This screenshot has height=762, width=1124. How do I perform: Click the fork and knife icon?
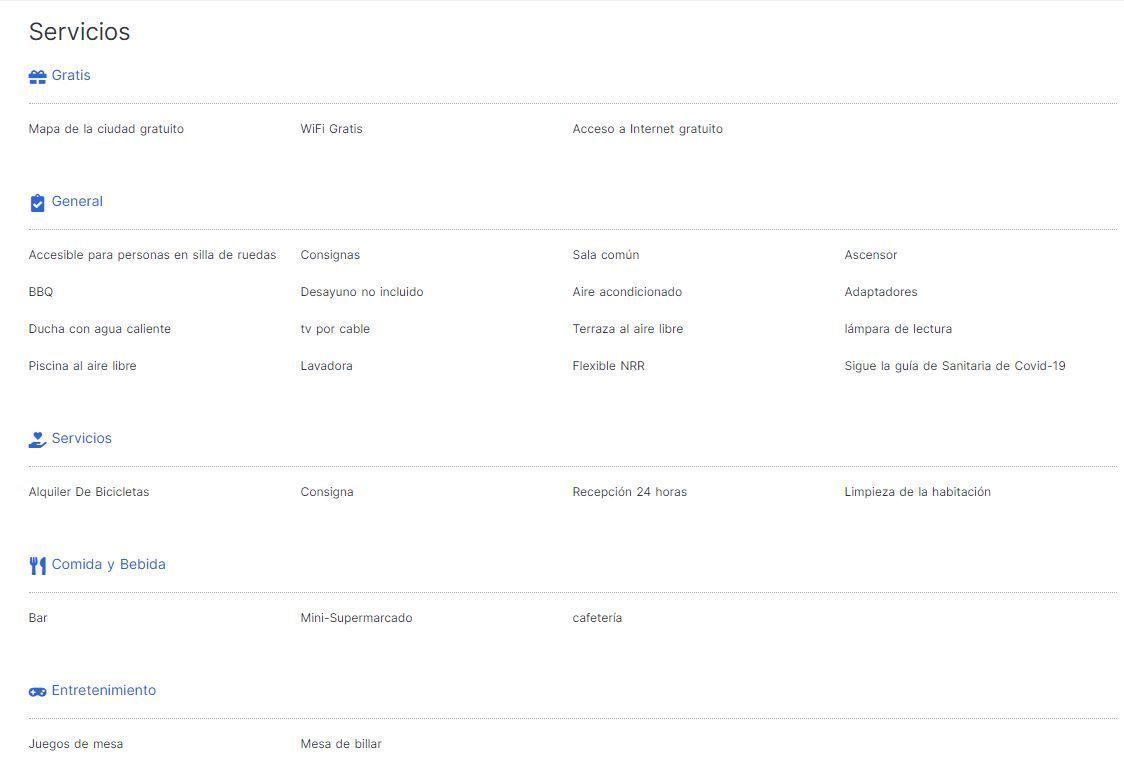coord(37,566)
